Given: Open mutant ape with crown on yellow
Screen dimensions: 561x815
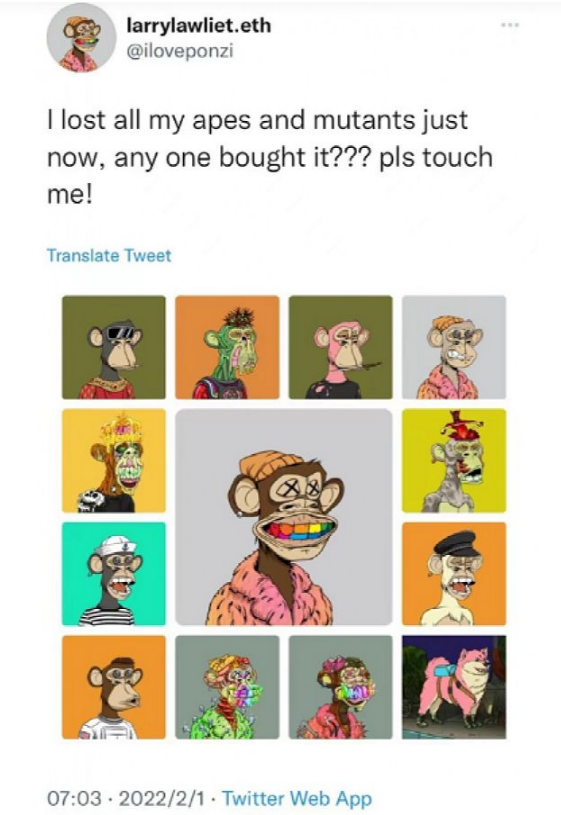Looking at the screenshot, I should [114, 461].
